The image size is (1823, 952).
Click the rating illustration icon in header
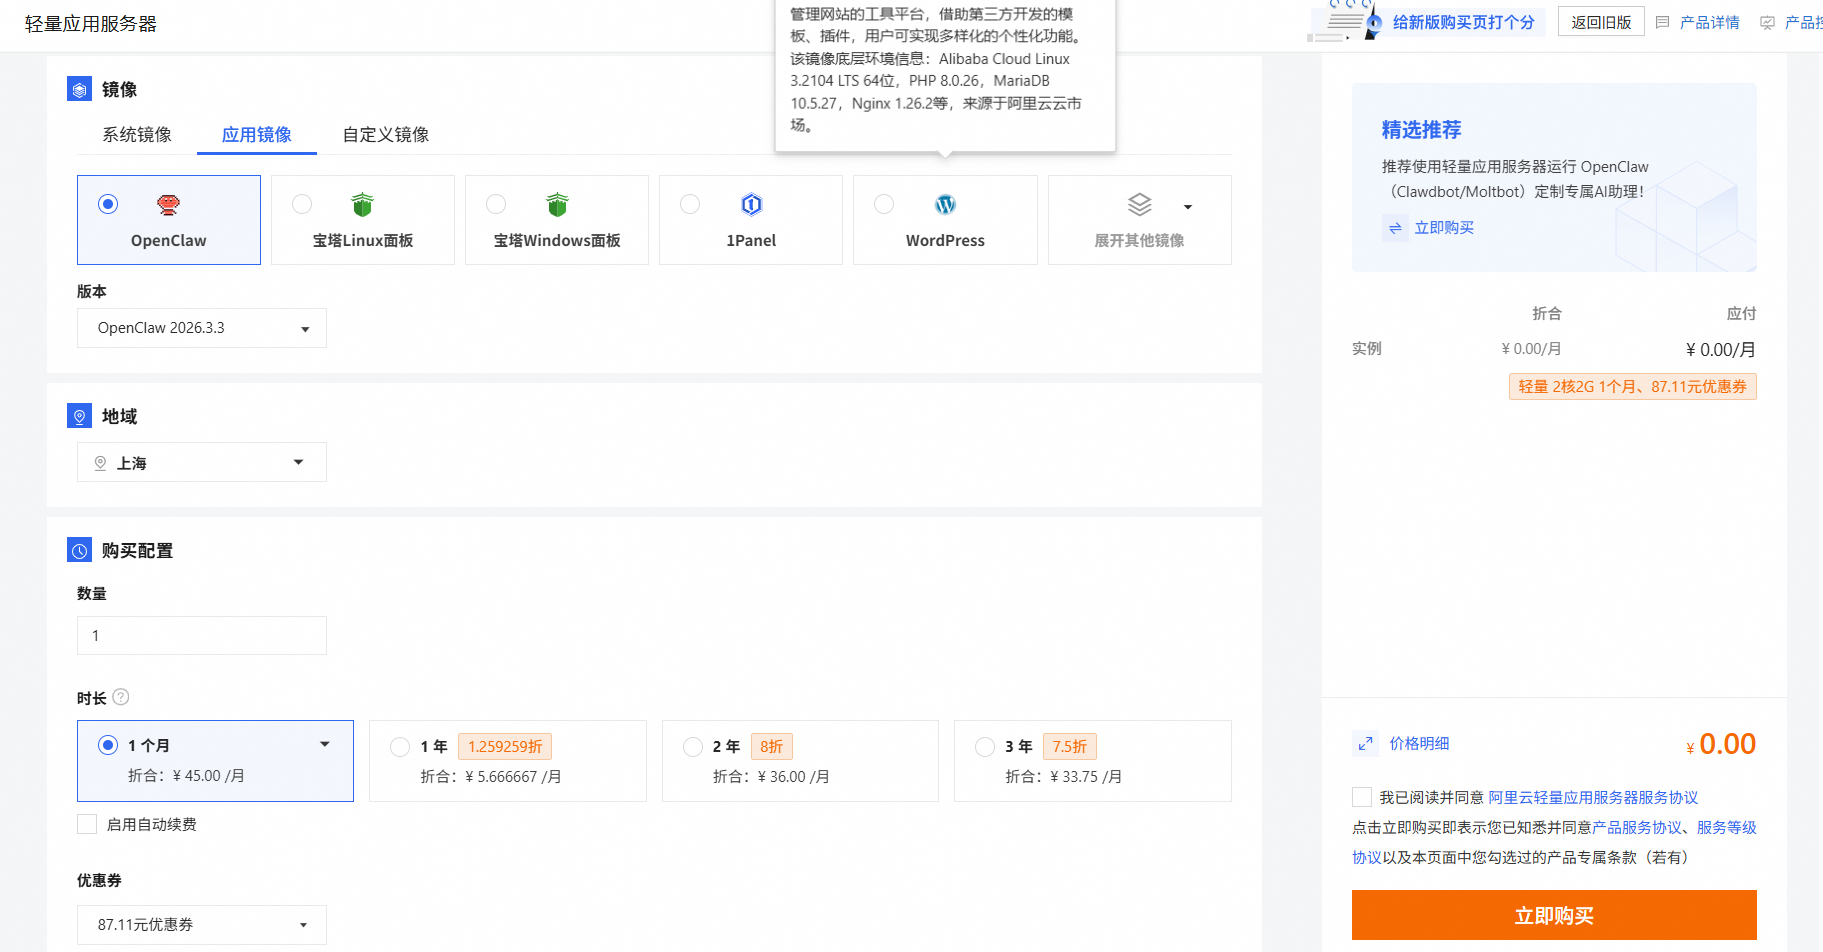pyautogui.click(x=1346, y=21)
